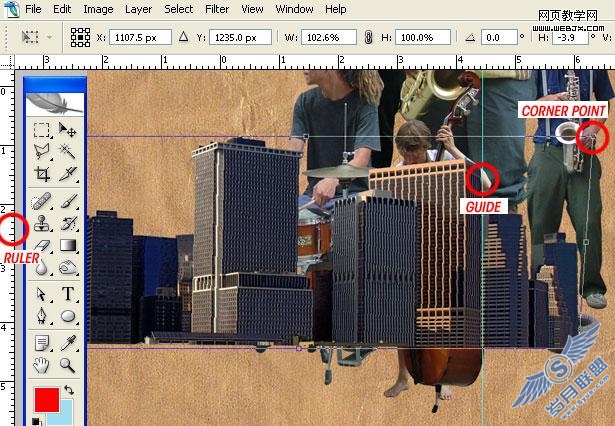
Task: Reset to default colors icon
Action: pyautogui.click(x=36, y=422)
